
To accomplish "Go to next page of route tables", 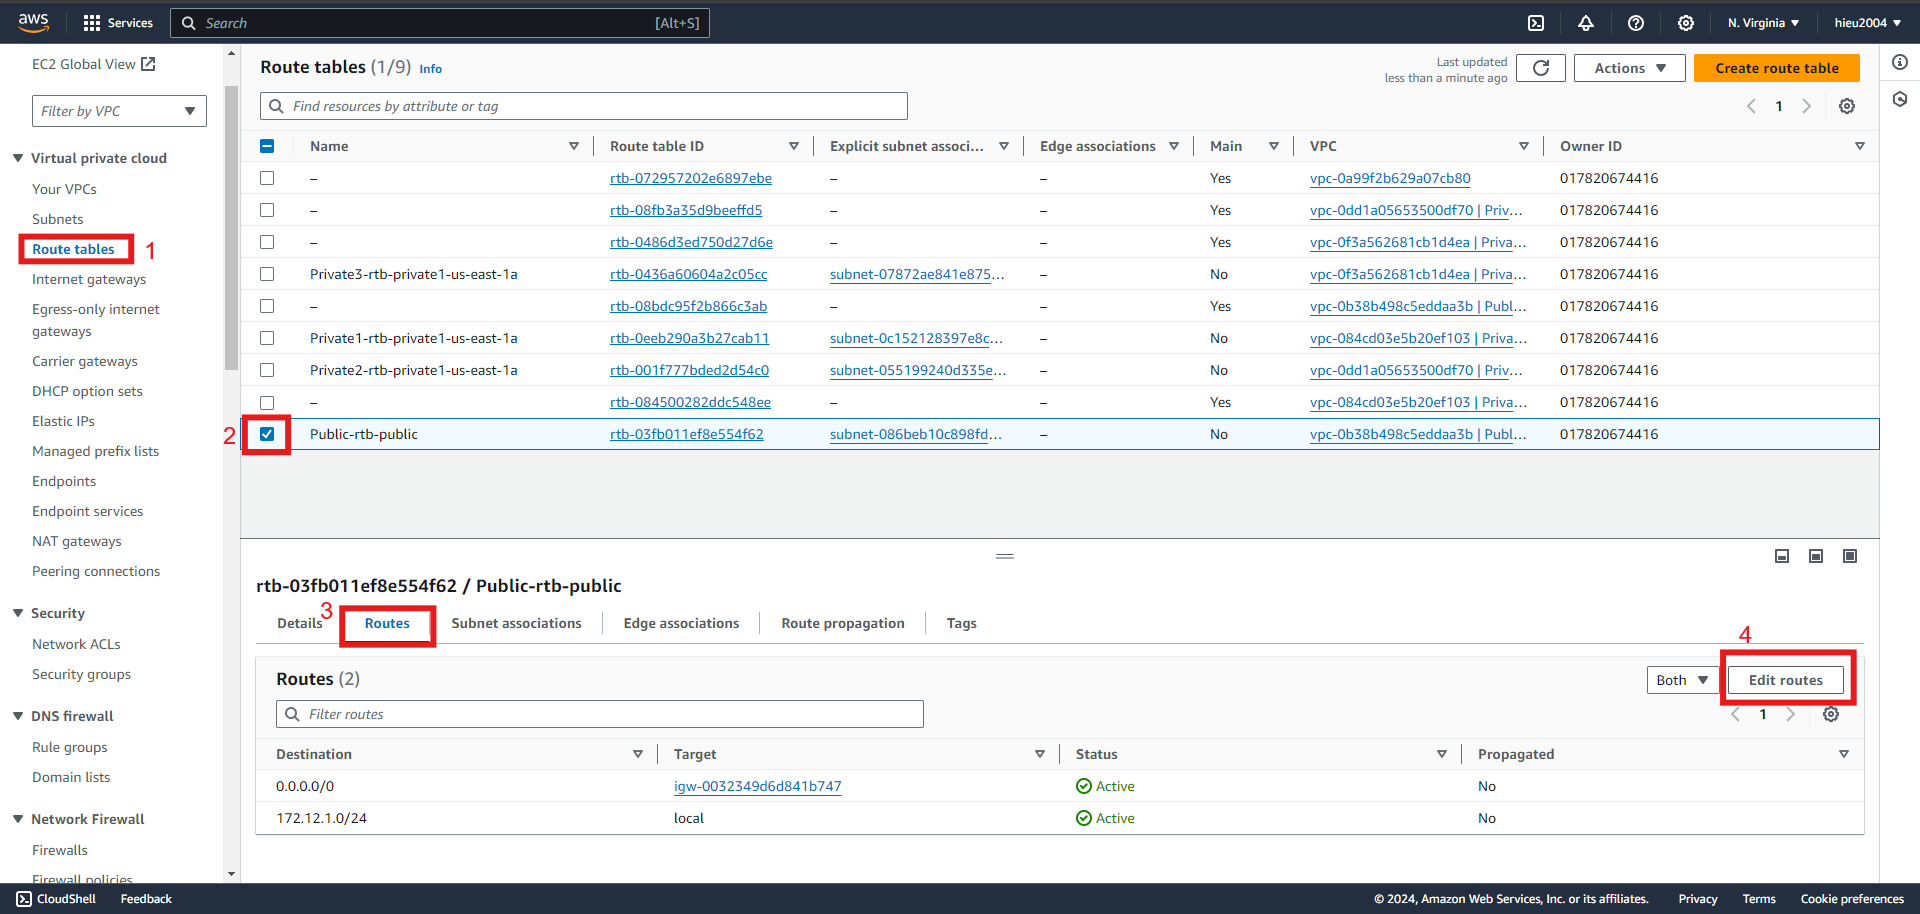I will click(1807, 106).
